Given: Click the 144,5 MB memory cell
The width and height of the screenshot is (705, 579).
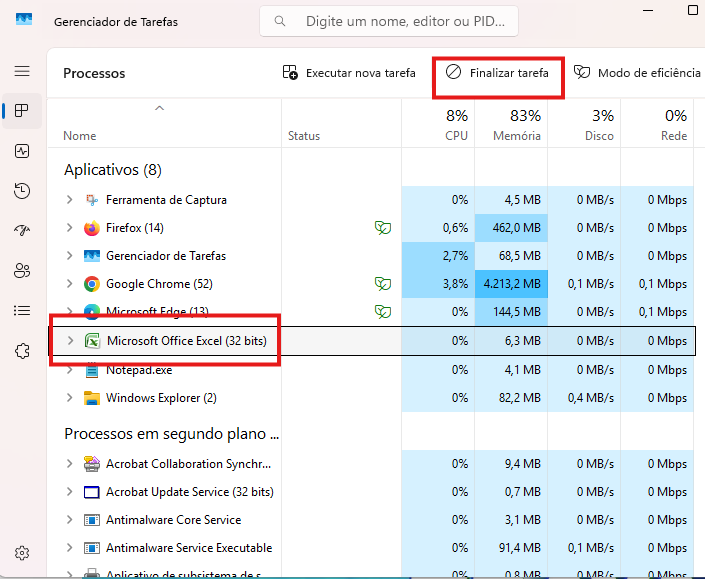Looking at the screenshot, I should point(511,312).
